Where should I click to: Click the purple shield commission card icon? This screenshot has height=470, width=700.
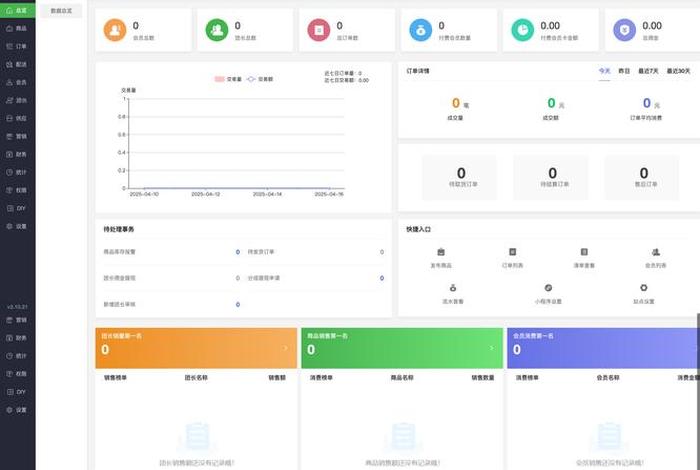[x=625, y=30]
